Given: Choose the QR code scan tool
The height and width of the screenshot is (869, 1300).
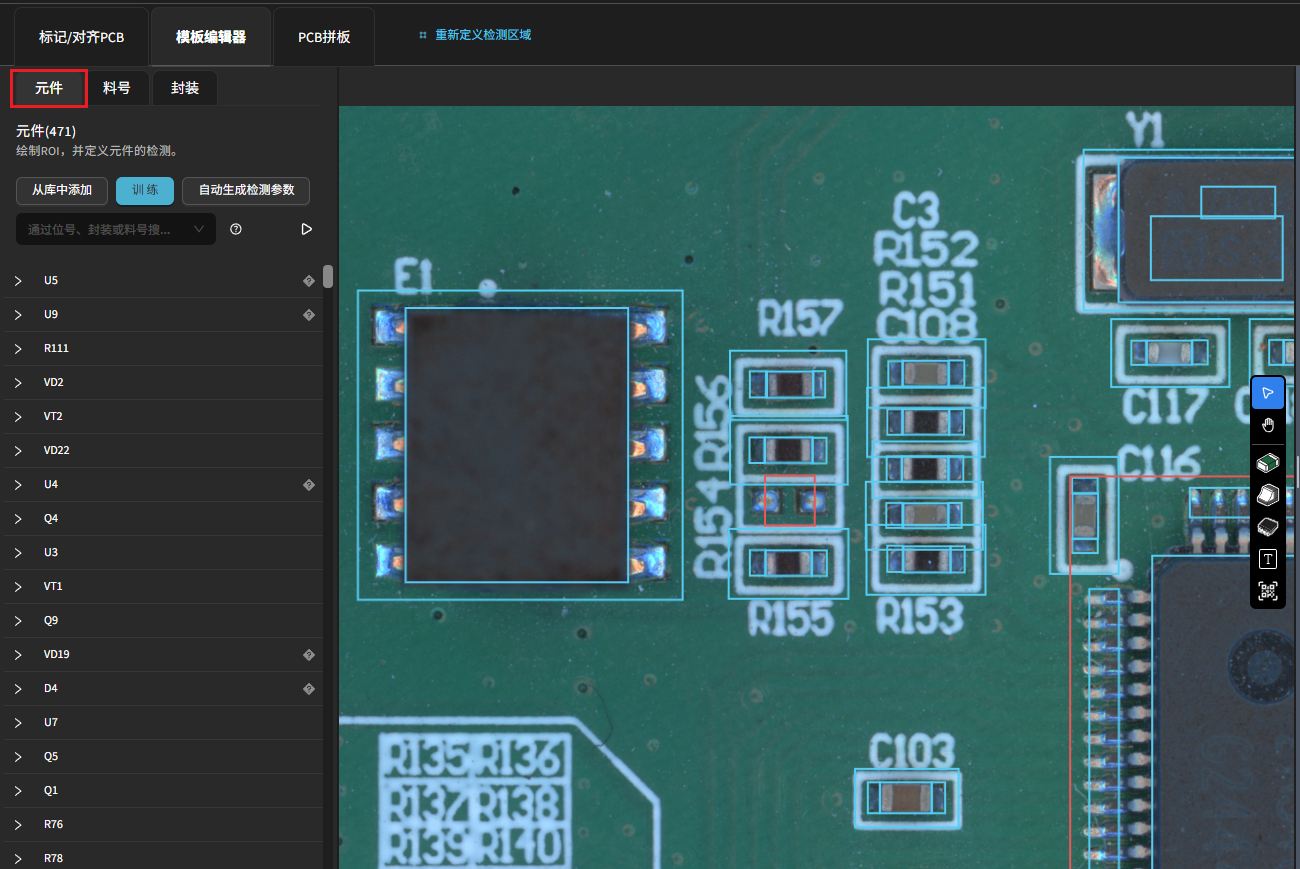Looking at the screenshot, I should click(1268, 591).
